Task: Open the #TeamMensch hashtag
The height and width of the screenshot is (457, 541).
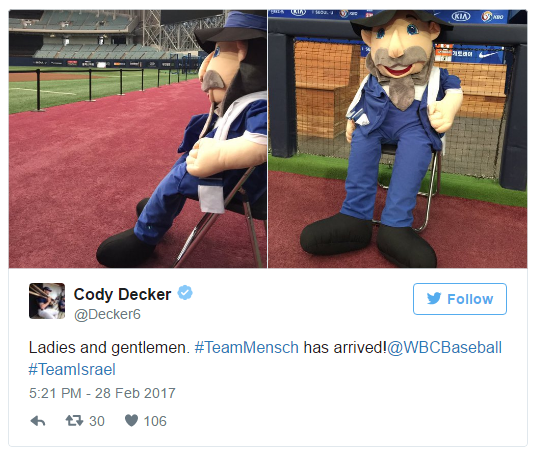Action: pyautogui.click(x=246, y=347)
